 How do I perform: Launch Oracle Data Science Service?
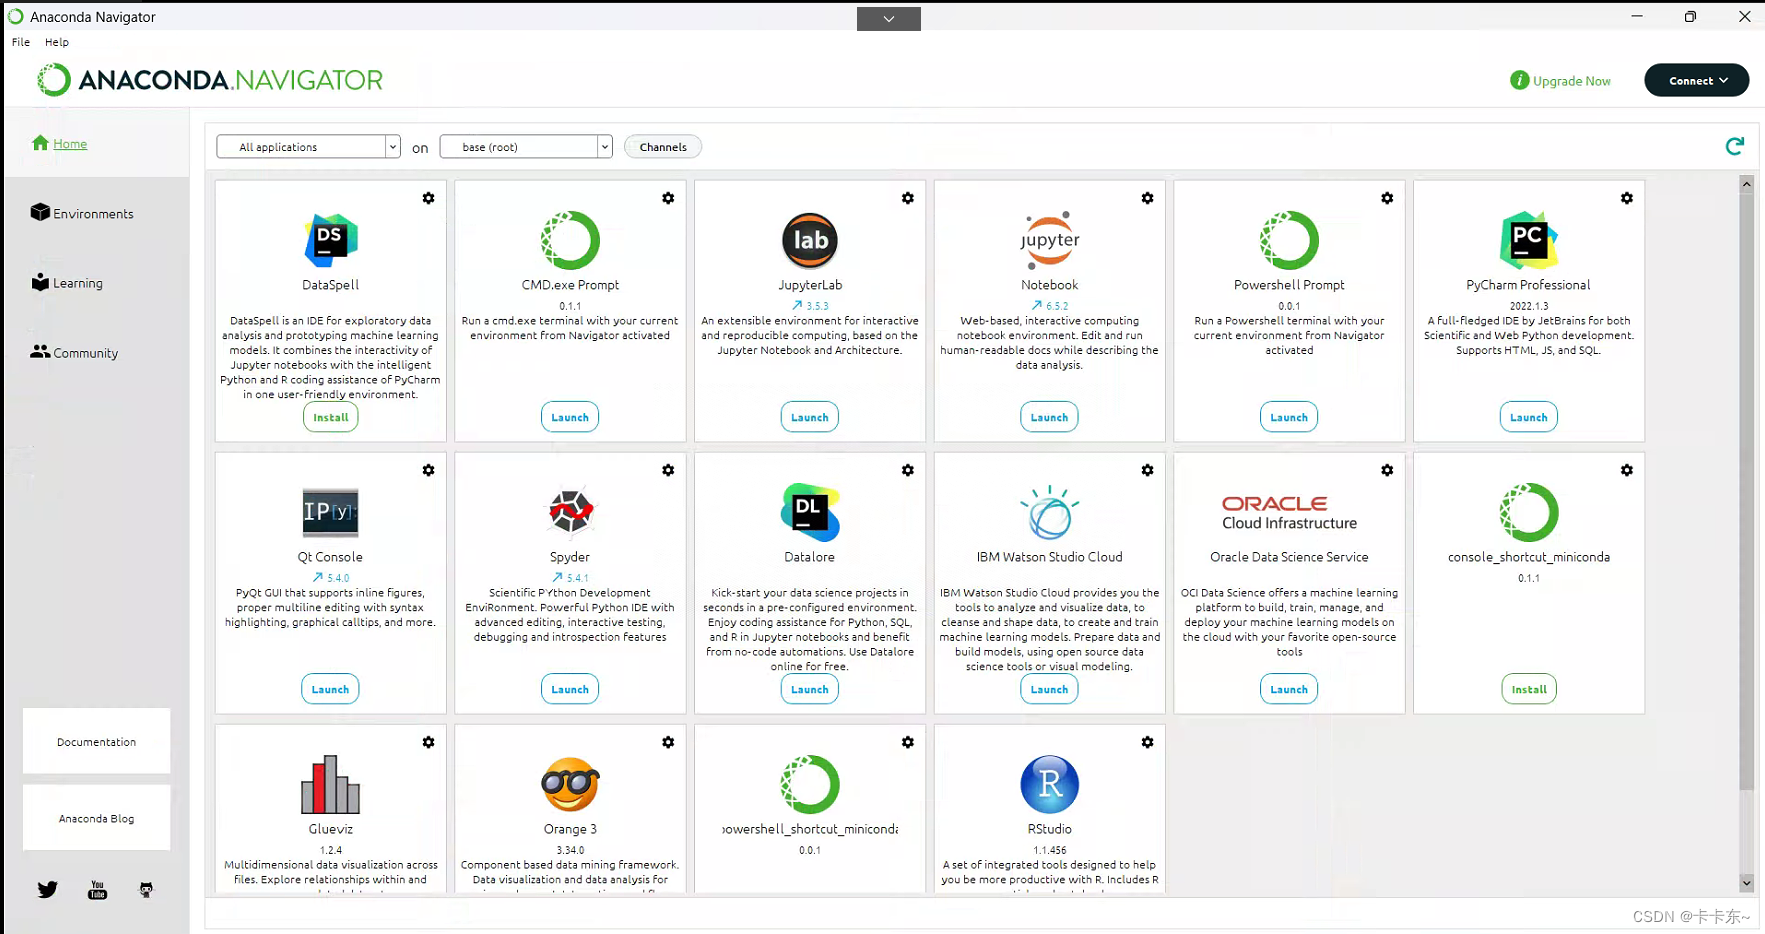[1289, 689]
